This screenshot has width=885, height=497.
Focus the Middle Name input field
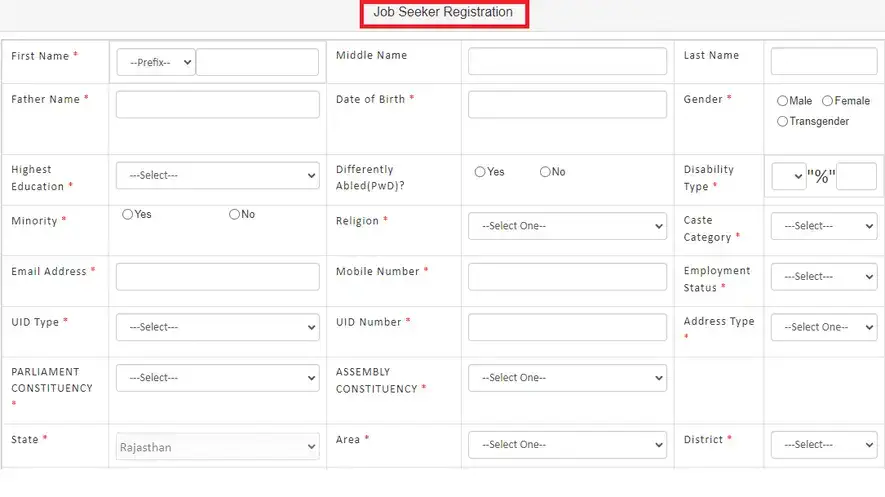(x=567, y=61)
